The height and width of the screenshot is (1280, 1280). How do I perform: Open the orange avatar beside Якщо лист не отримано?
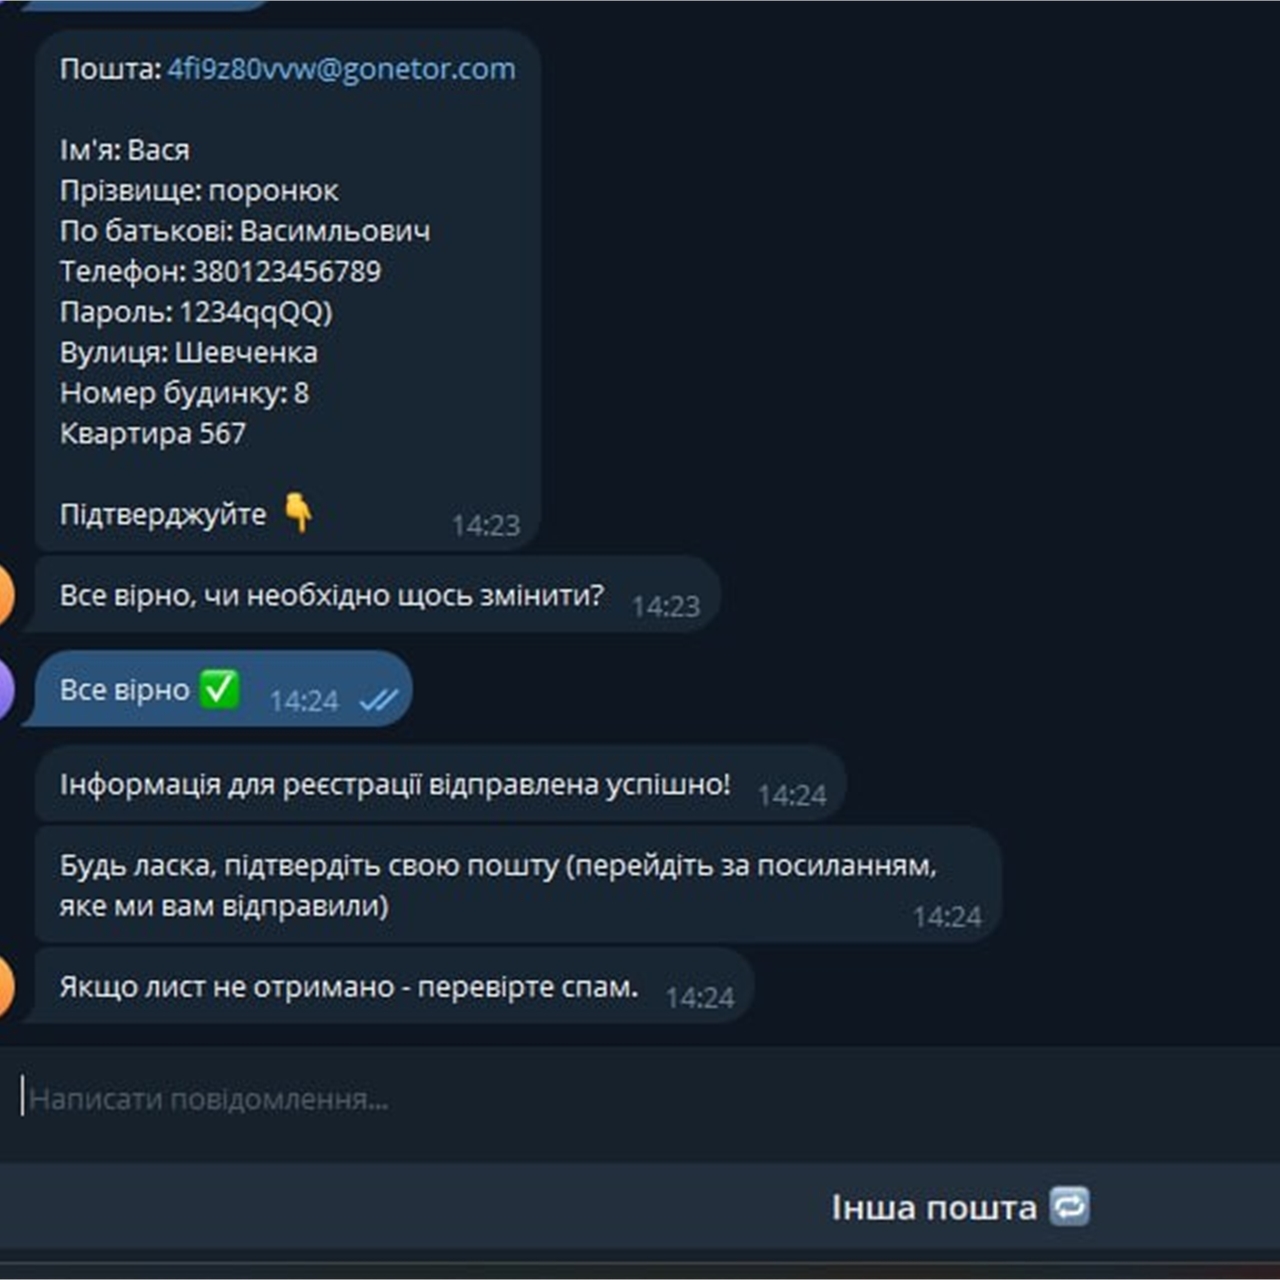(x=4, y=985)
